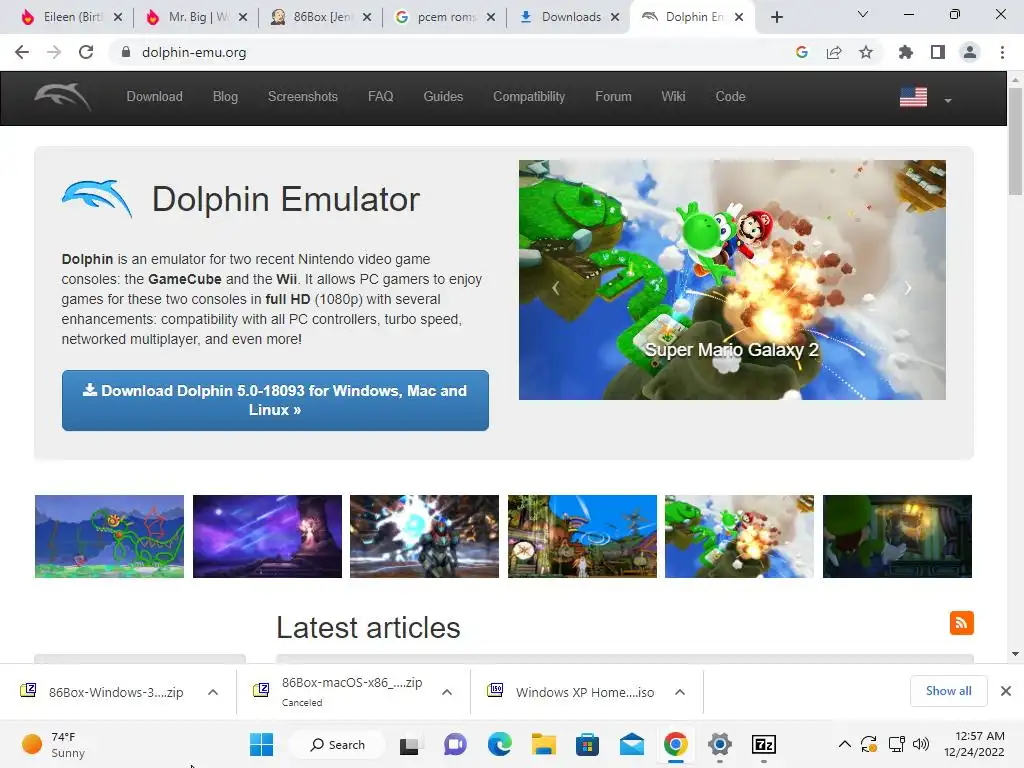Open a new tab with the plus button
1024x768 pixels.
pyautogui.click(x=776, y=18)
